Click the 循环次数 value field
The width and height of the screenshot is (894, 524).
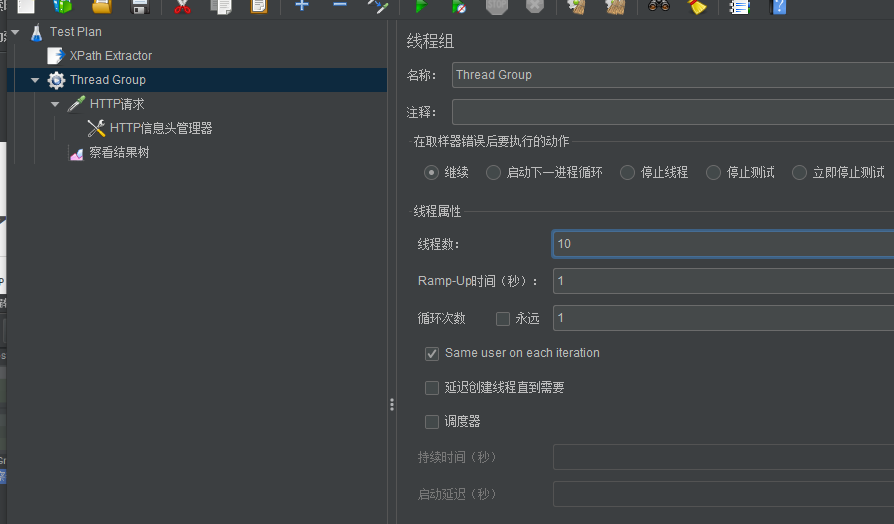coord(724,318)
